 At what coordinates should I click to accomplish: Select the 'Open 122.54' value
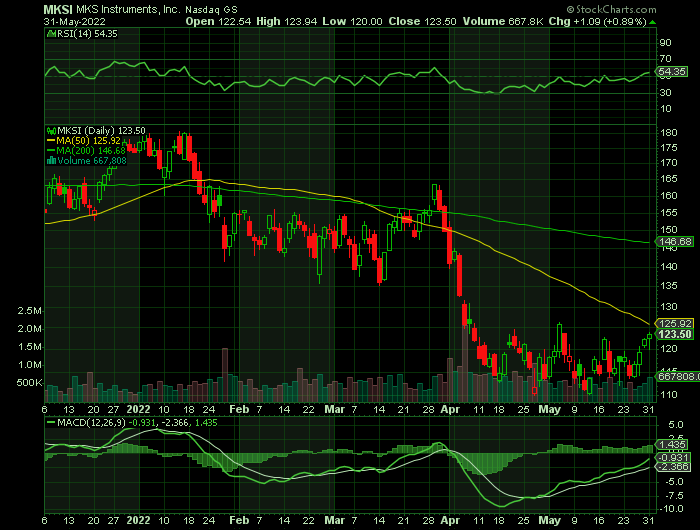pyautogui.click(x=218, y=21)
